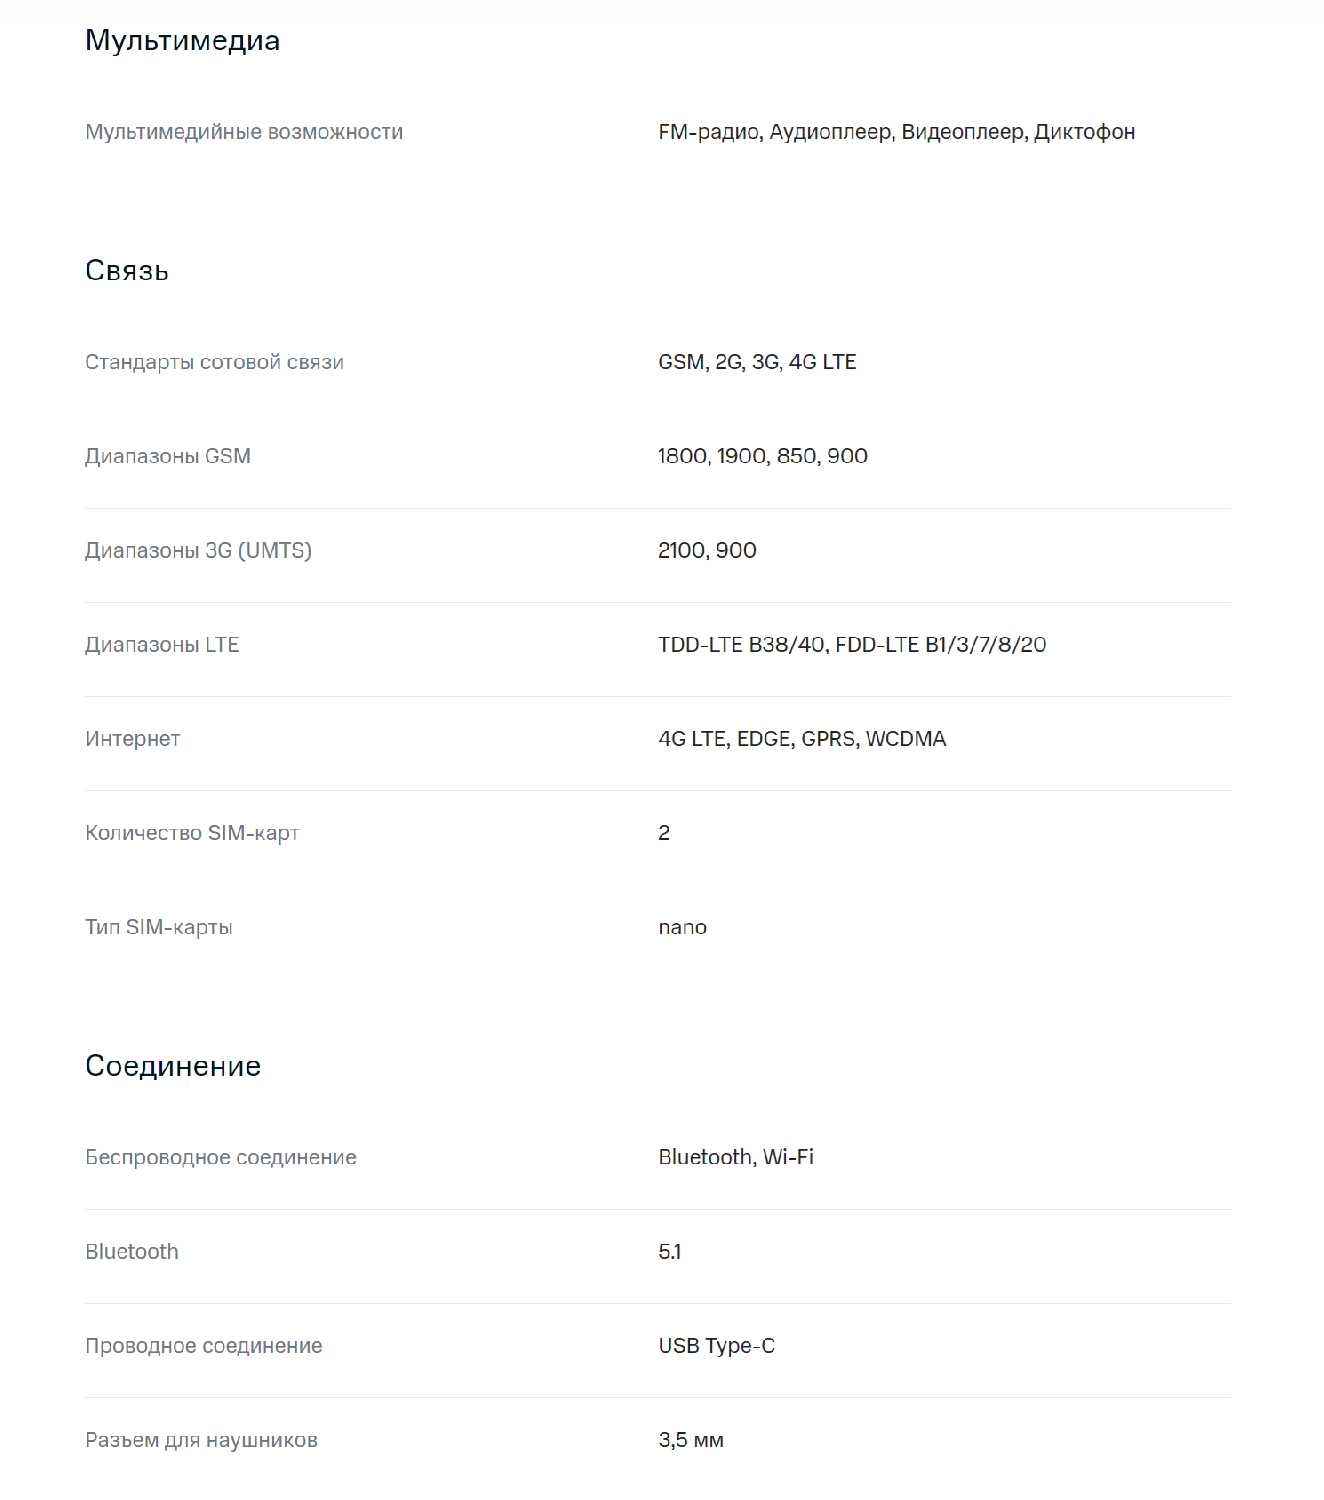Screen dimensions: 1324x1500
Task: Click the USB Type-C value text
Action: 716,1346
